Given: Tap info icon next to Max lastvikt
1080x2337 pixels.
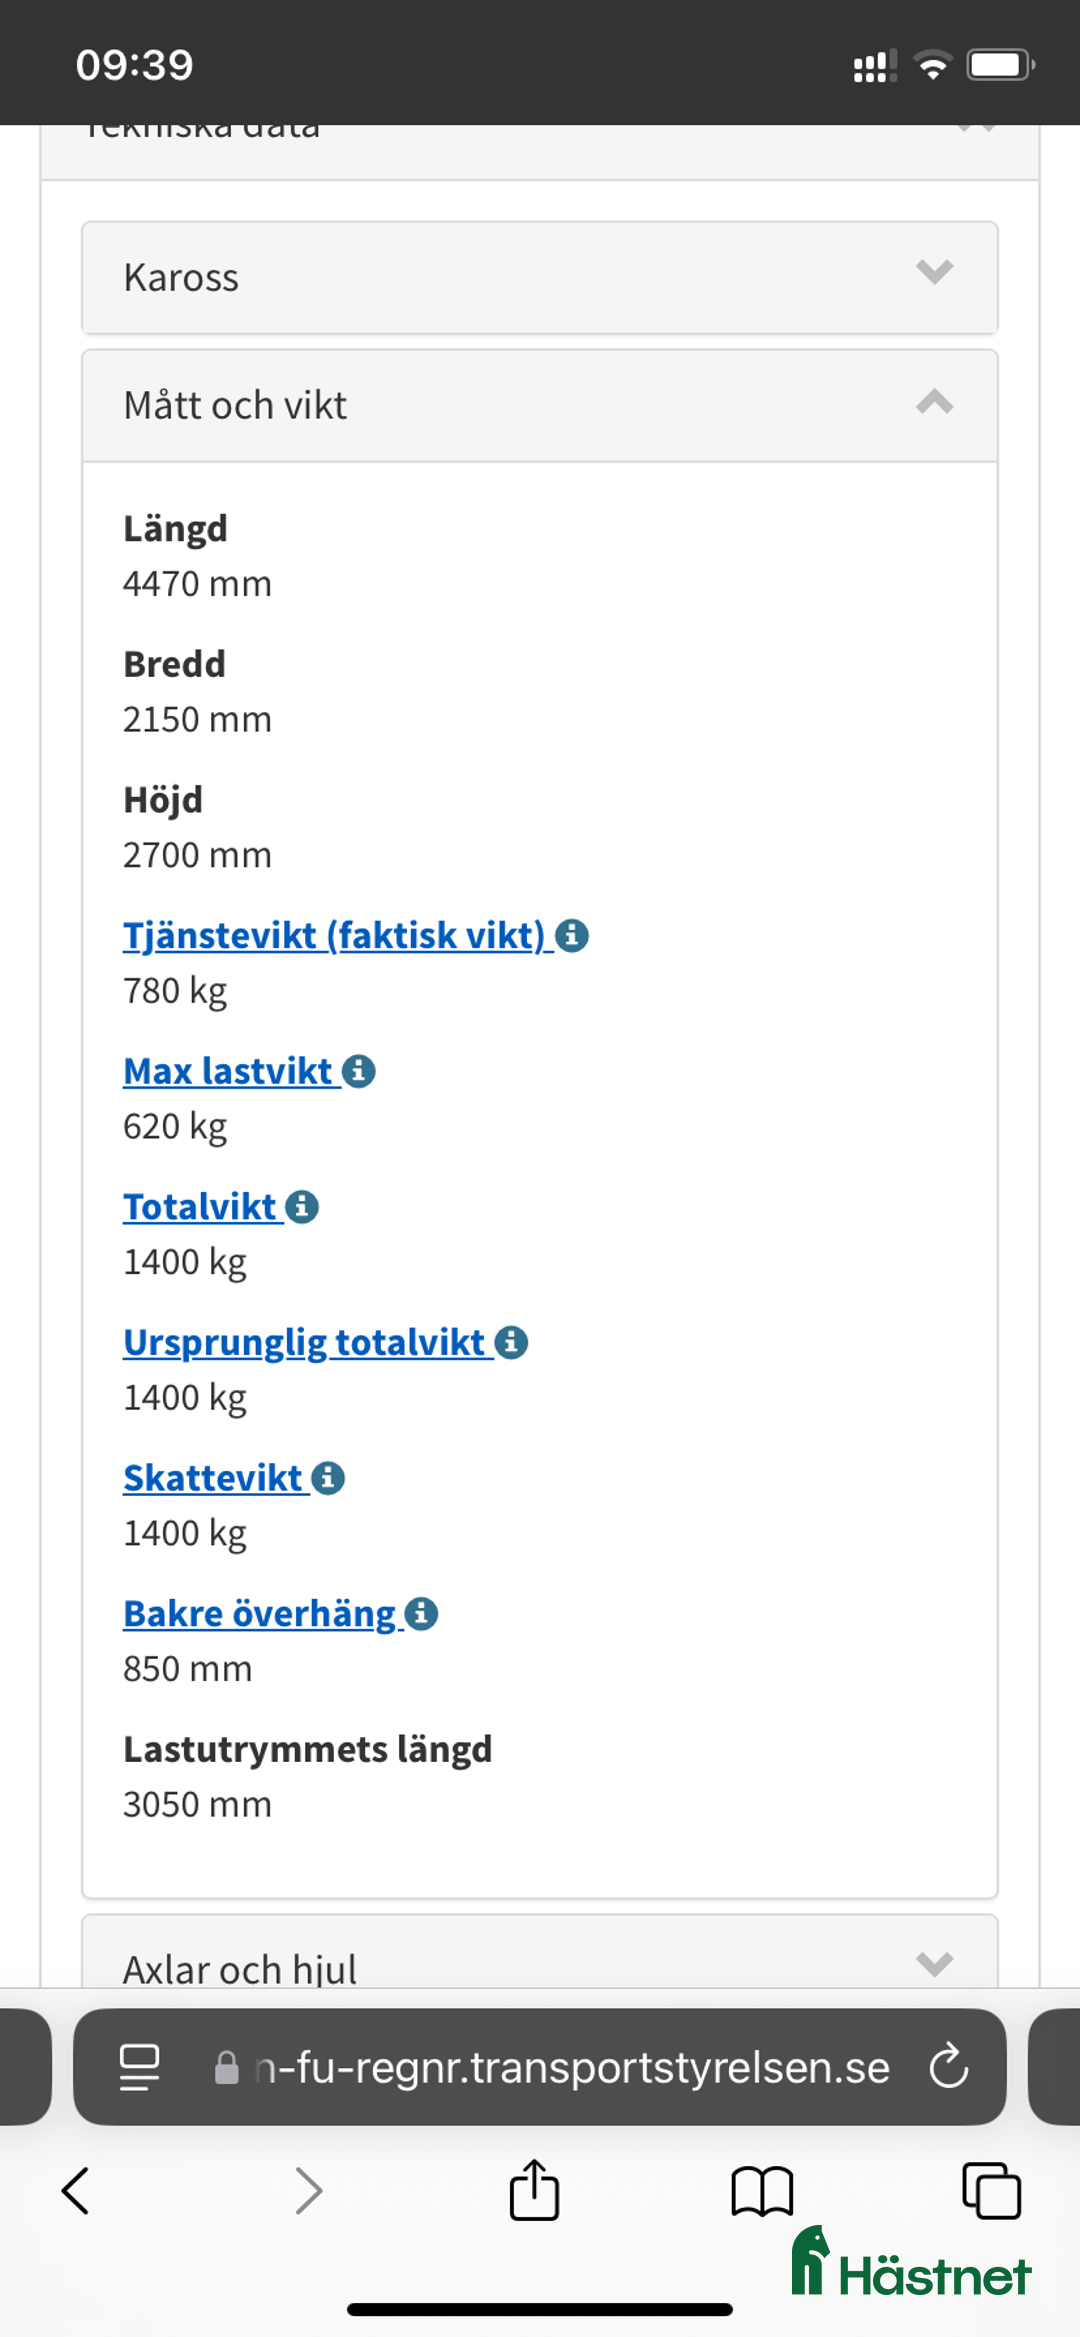Looking at the screenshot, I should click(358, 1071).
